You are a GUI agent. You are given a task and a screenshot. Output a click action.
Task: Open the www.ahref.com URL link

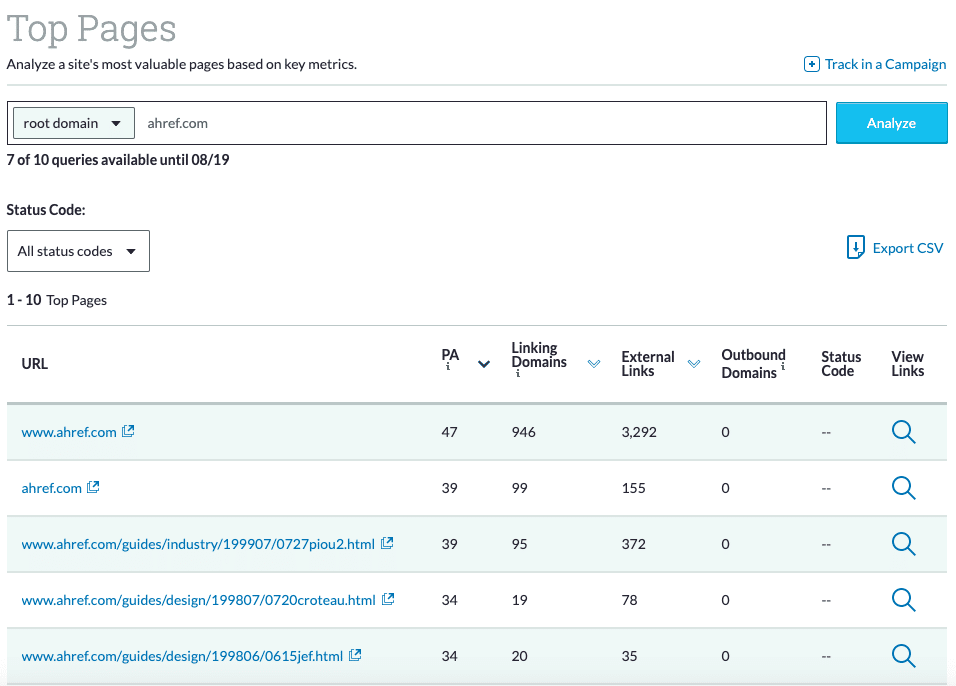point(69,432)
